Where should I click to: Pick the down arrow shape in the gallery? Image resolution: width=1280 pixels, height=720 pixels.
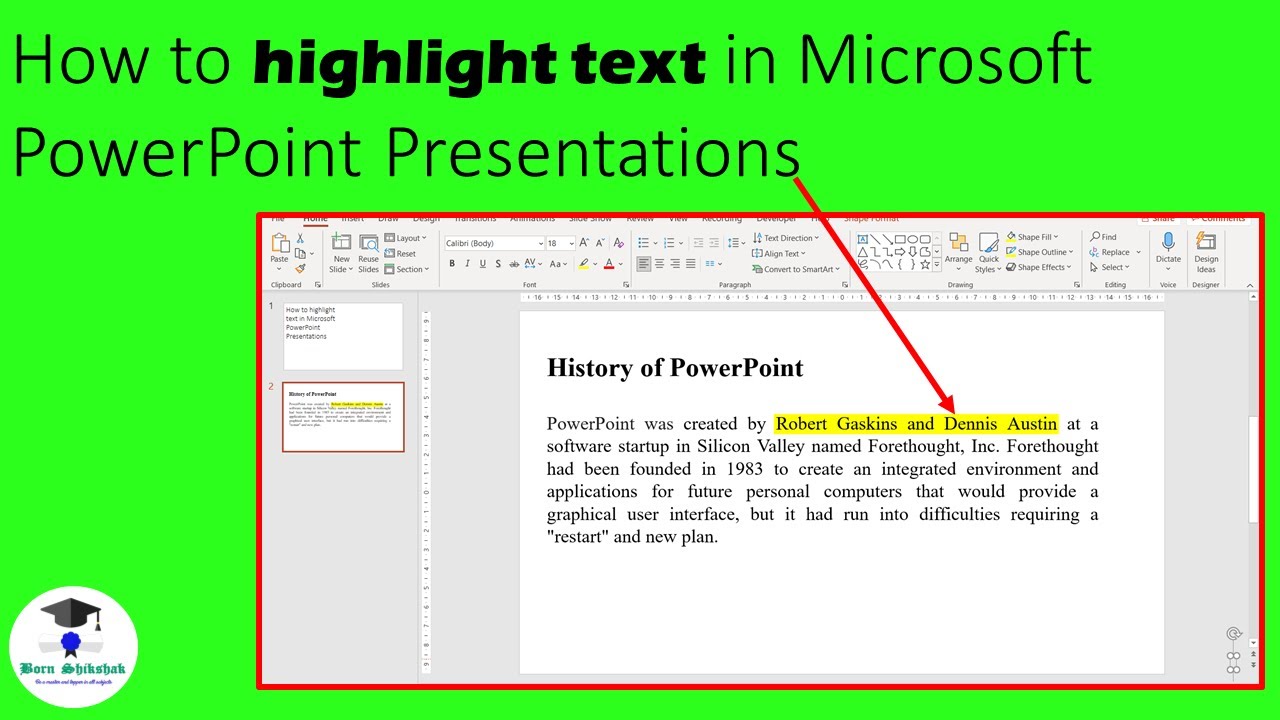pyautogui.click(x=913, y=252)
